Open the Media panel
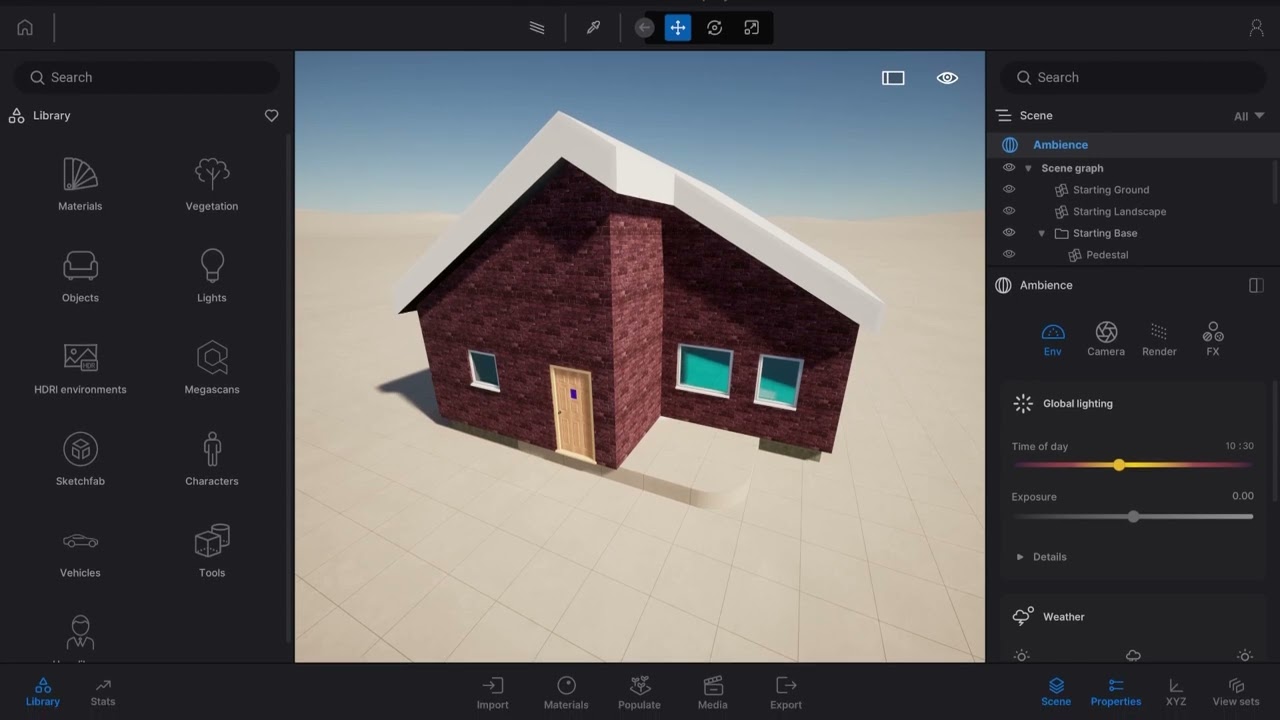The height and width of the screenshot is (720, 1280). (713, 692)
